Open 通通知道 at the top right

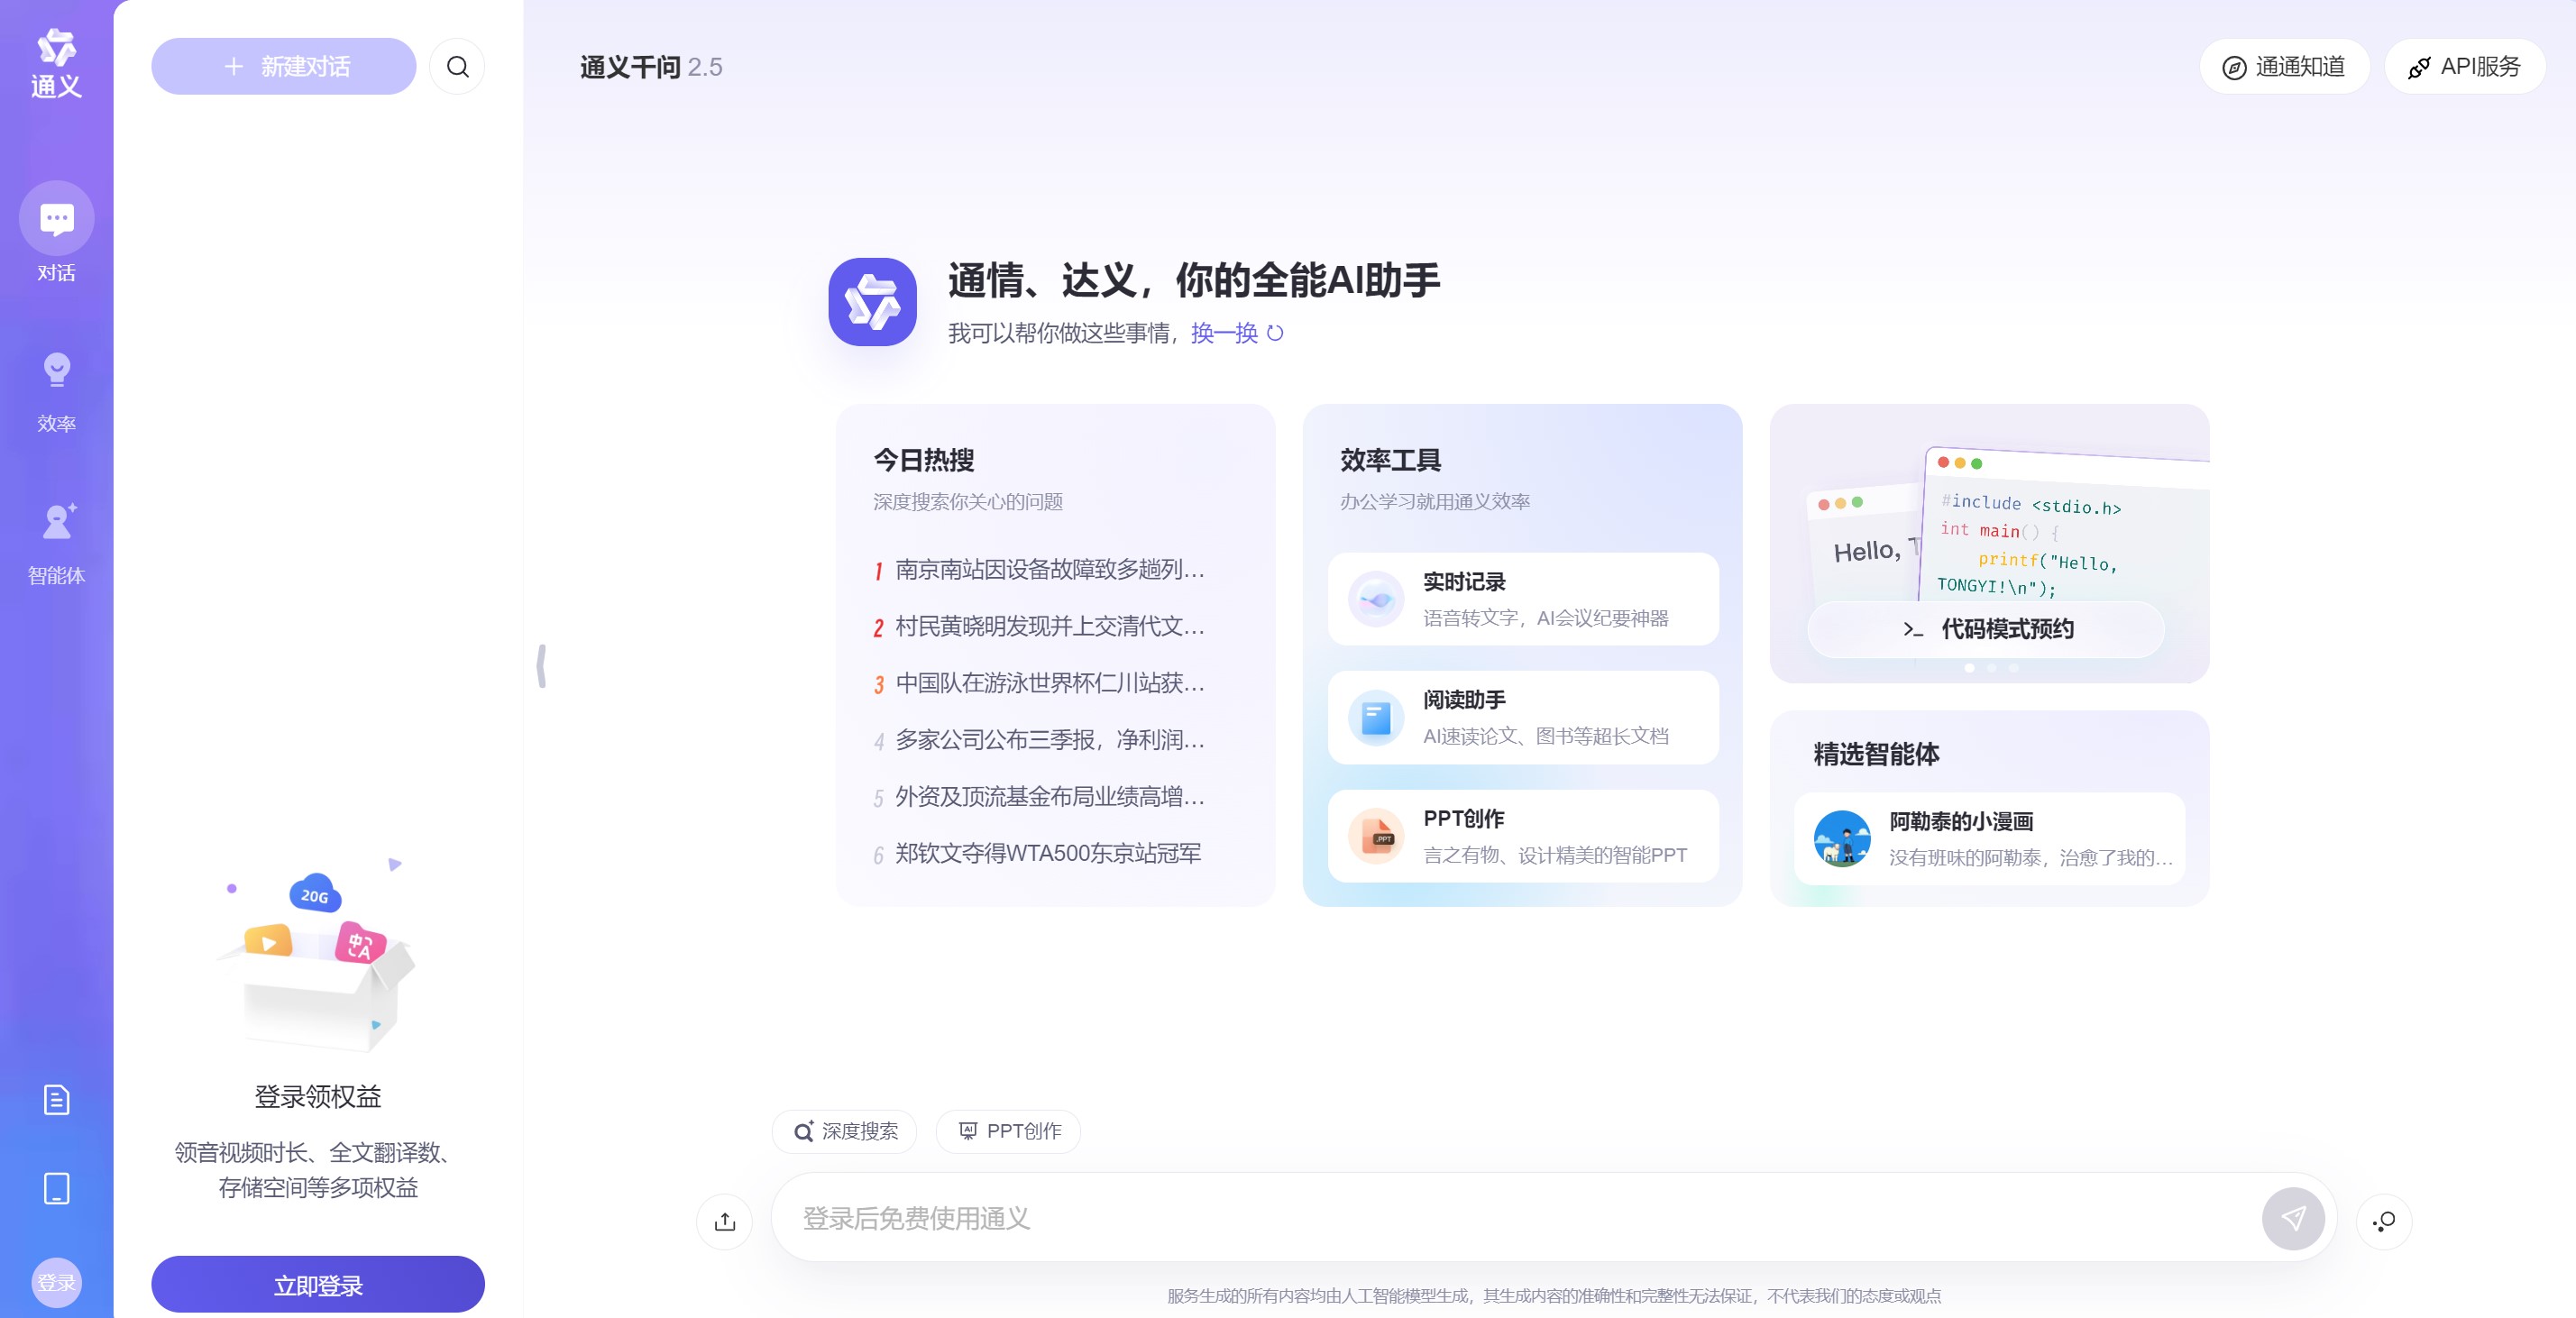click(2284, 66)
